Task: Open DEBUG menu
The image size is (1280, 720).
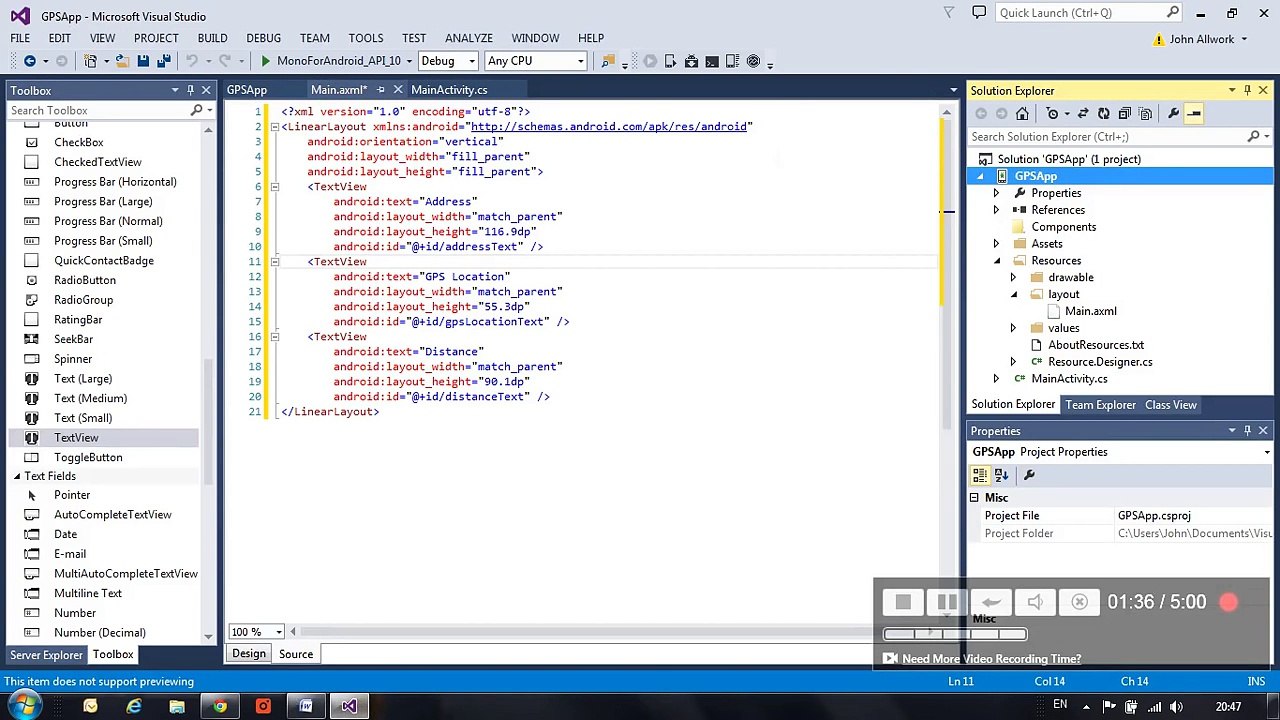Action: tap(263, 38)
